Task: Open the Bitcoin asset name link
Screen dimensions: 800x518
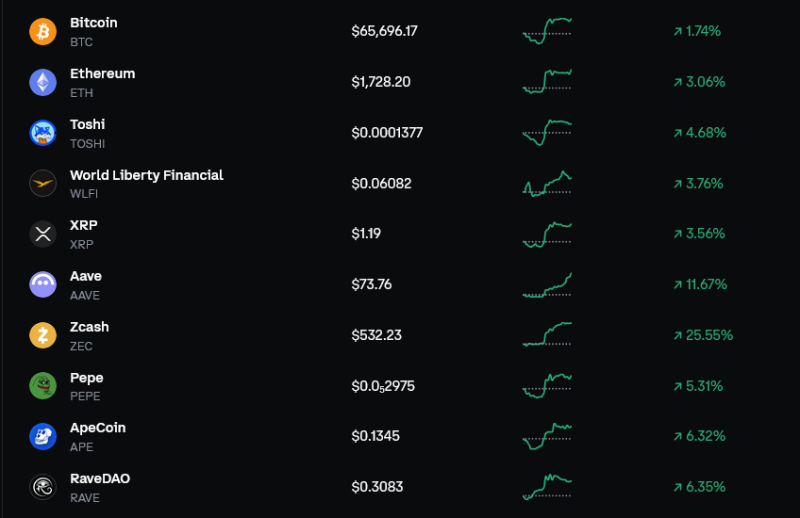Action: (93, 22)
